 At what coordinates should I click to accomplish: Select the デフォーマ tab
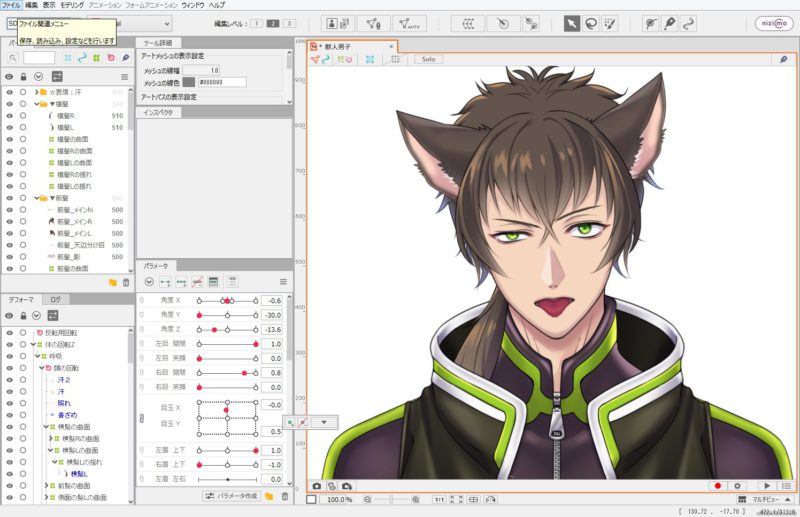pos(21,300)
